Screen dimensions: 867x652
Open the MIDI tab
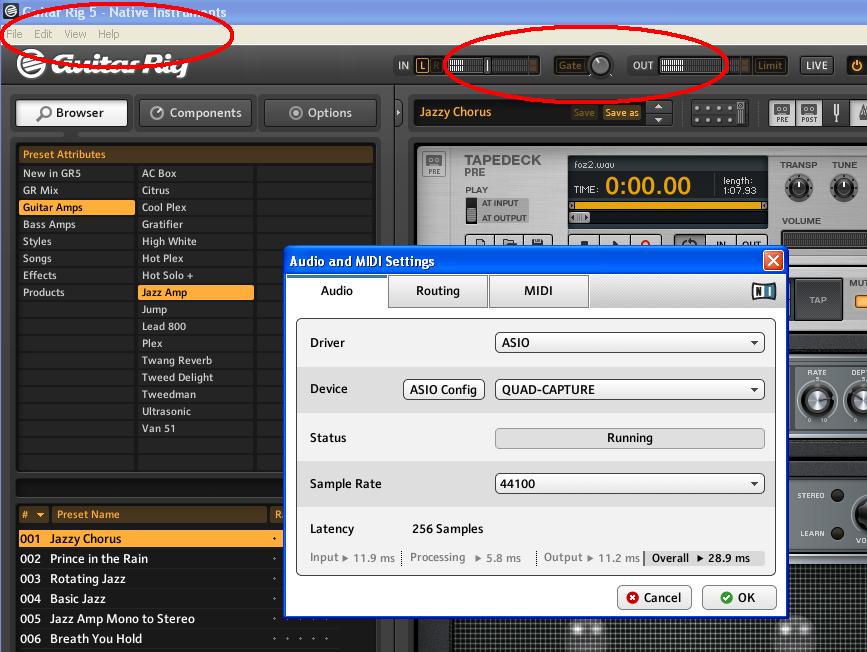tap(538, 291)
